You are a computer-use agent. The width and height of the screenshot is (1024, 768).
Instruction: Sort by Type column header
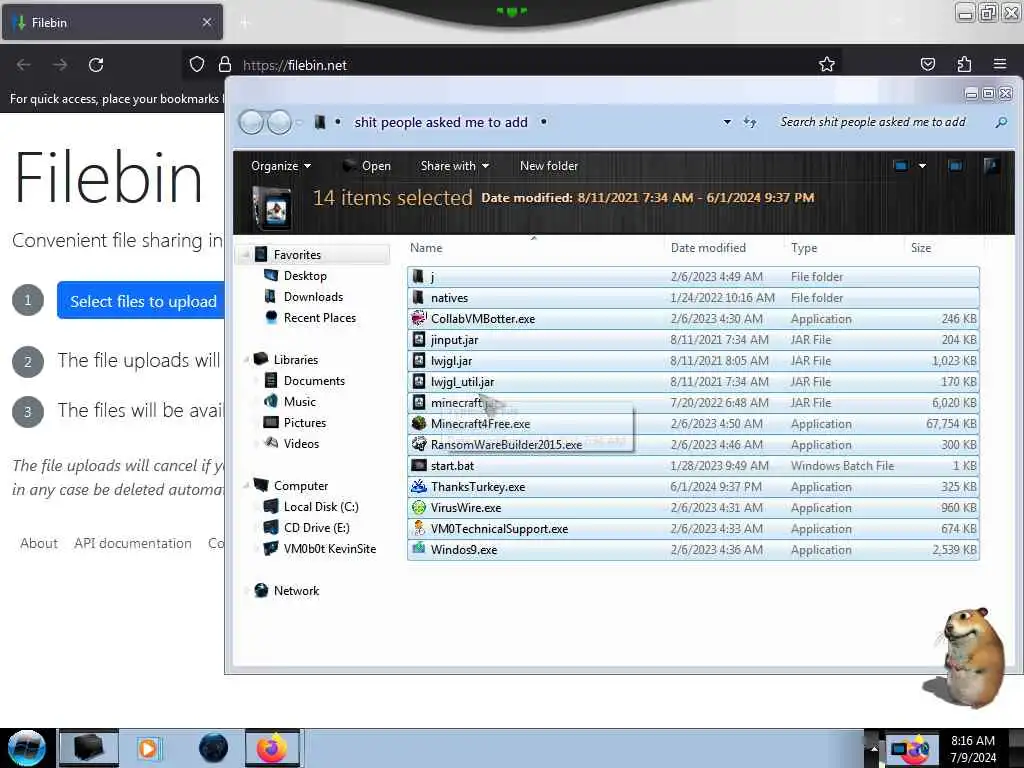804,248
